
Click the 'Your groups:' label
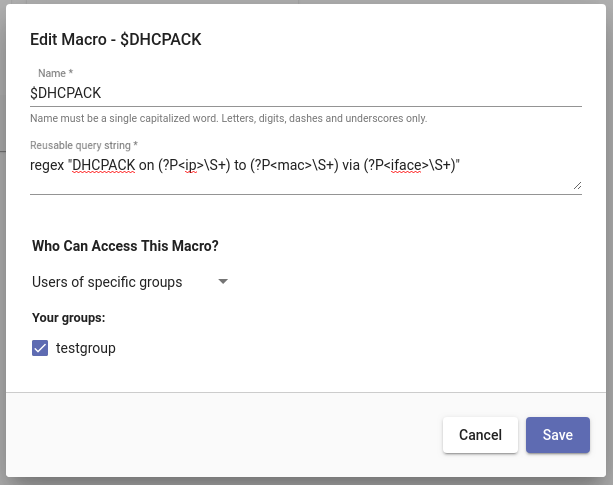[x=68, y=317]
